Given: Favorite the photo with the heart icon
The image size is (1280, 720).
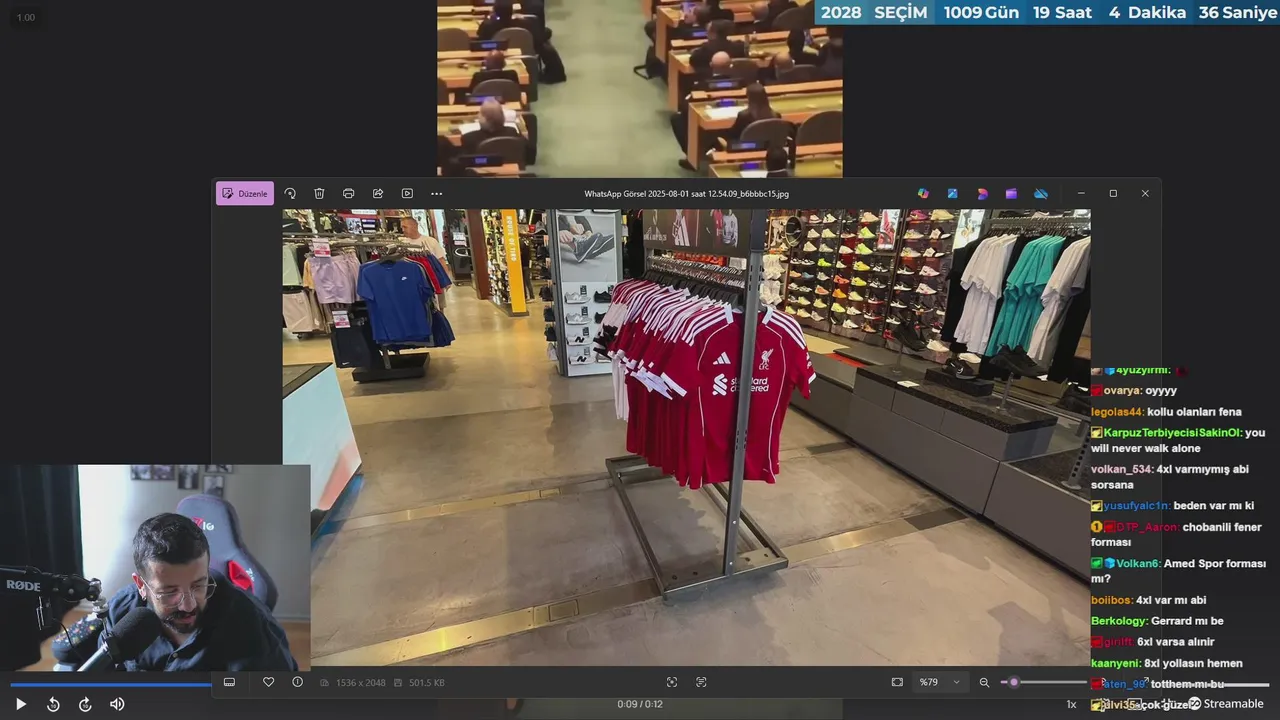Looking at the screenshot, I should [x=268, y=682].
